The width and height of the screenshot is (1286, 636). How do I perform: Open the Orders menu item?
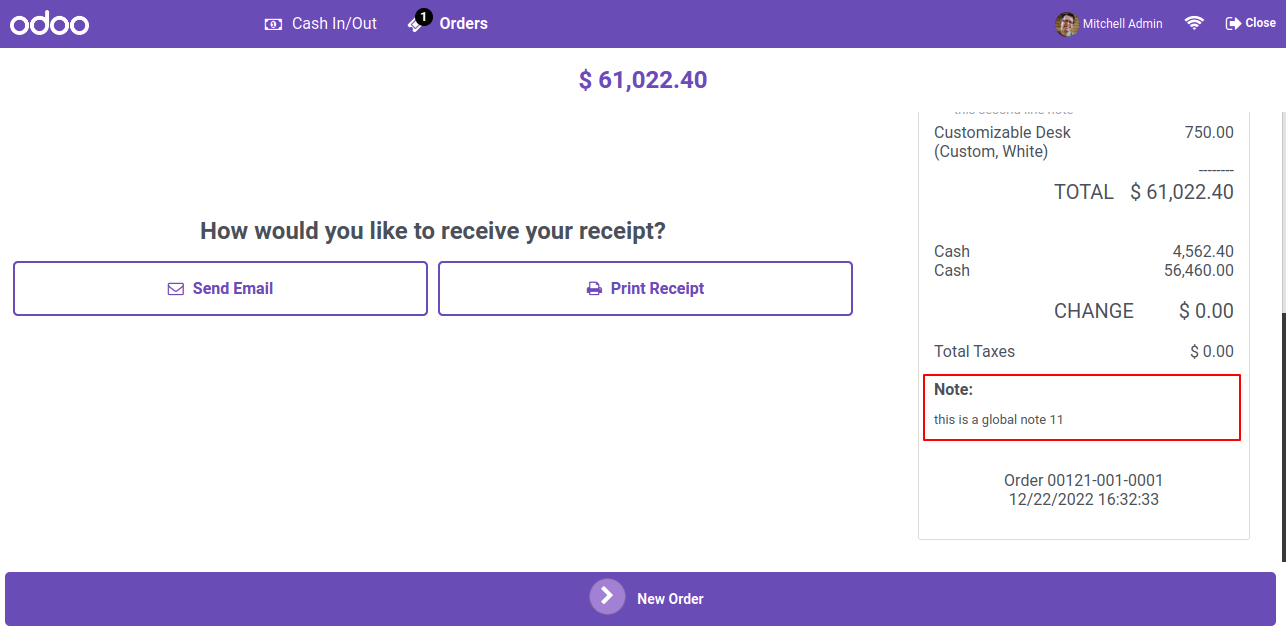[x=448, y=23]
